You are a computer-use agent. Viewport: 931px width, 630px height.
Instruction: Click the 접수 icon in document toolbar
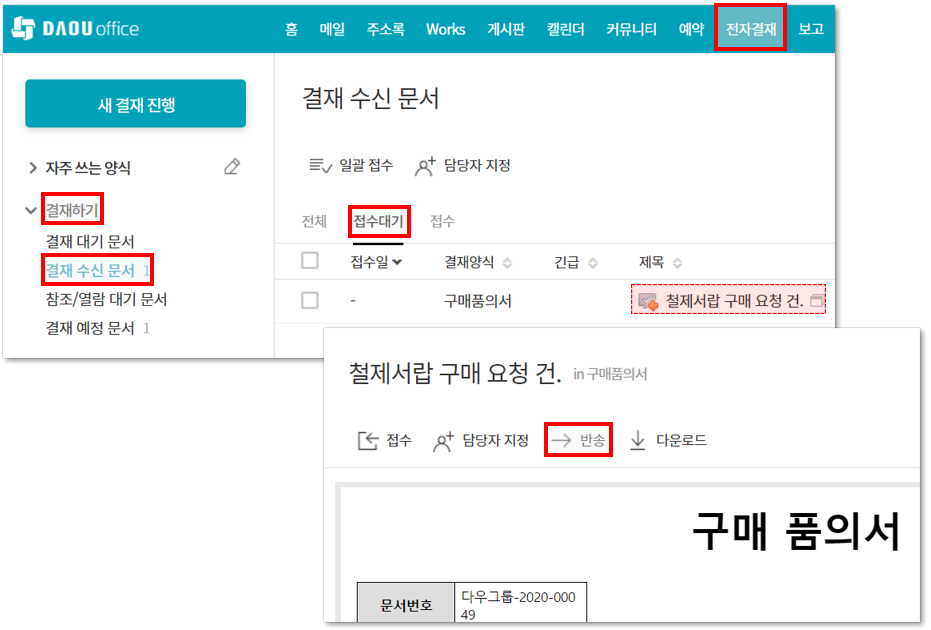(x=368, y=441)
